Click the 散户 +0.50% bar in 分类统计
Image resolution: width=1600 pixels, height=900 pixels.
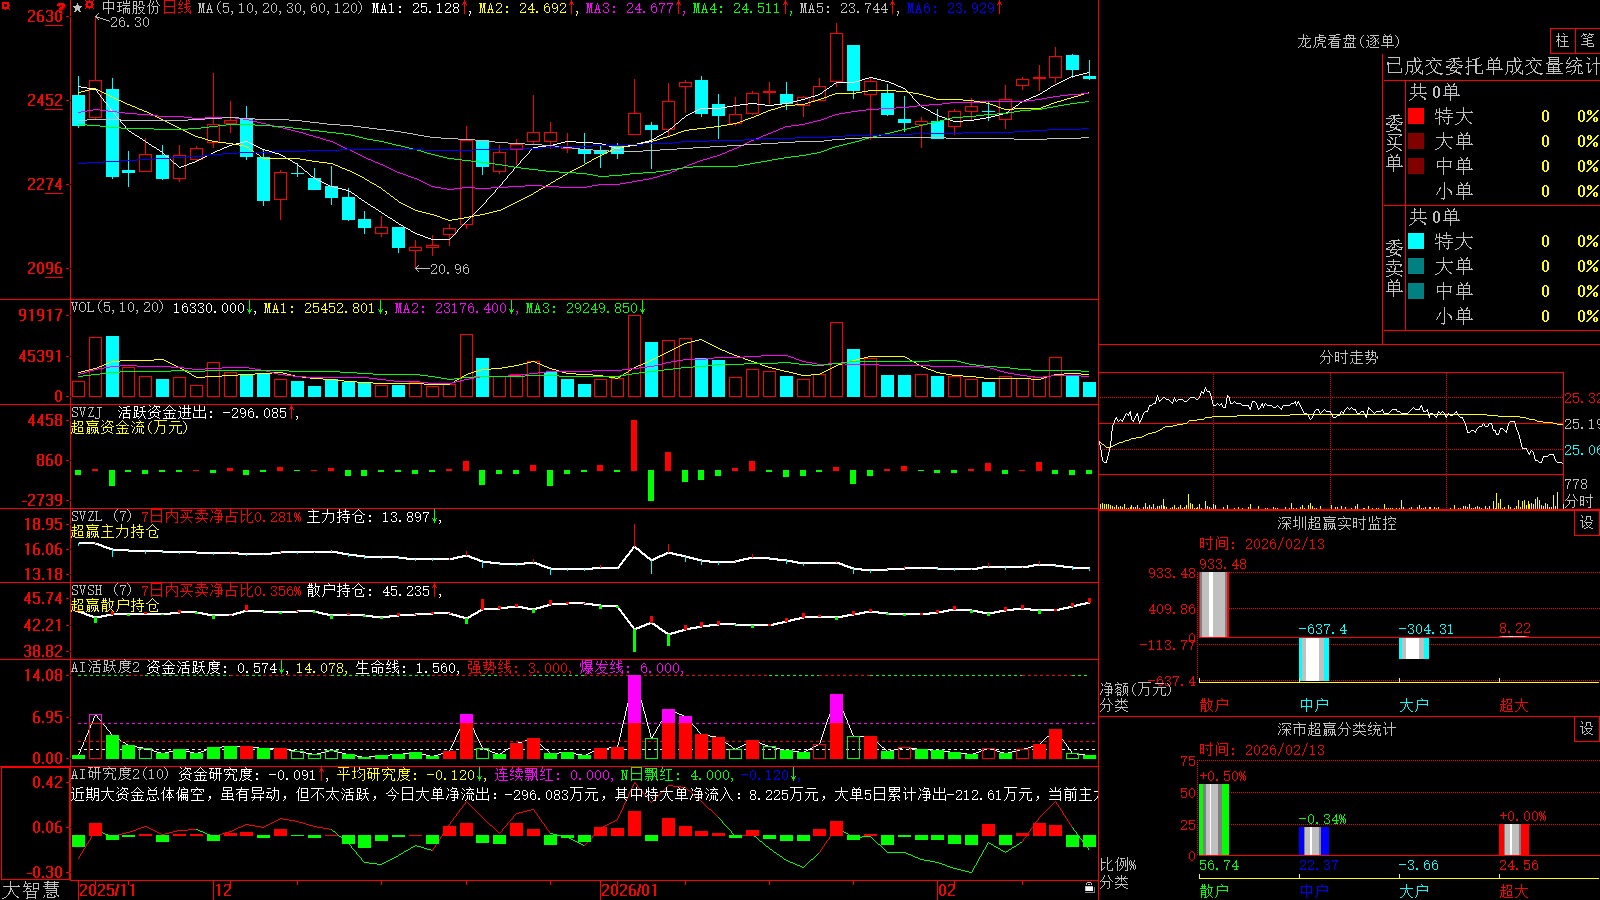[x=1214, y=820]
